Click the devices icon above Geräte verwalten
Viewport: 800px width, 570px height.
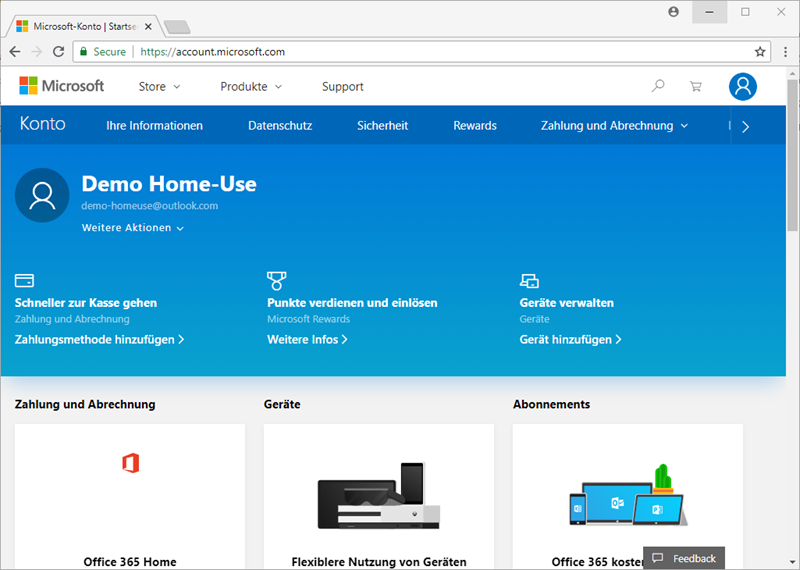point(529,281)
